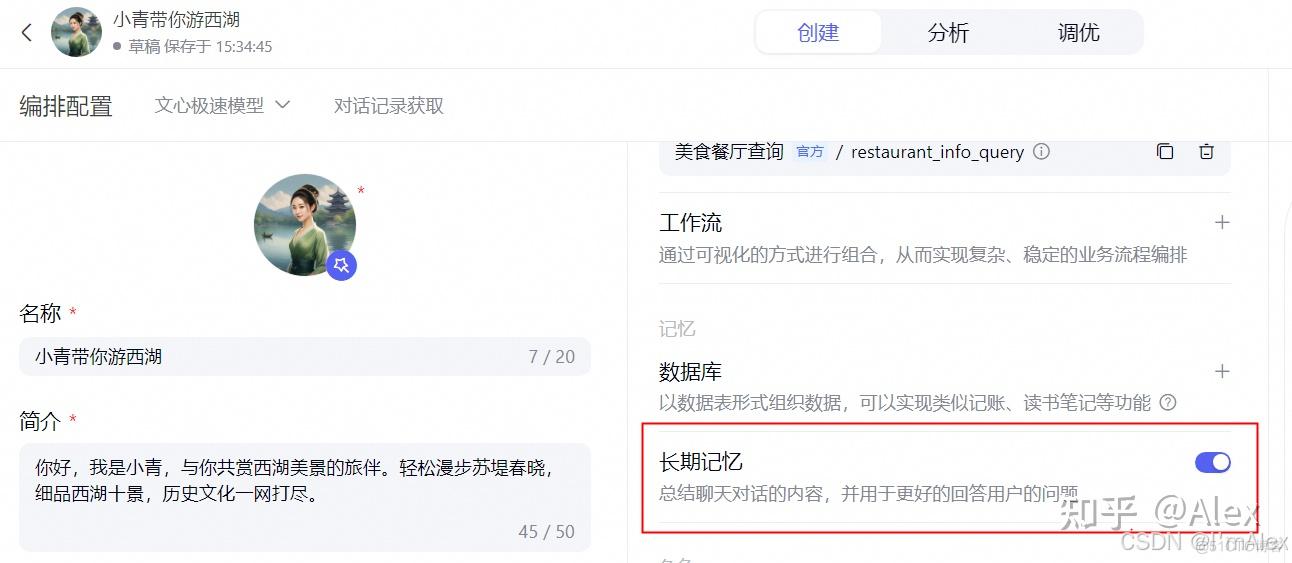Click the AI avatar generate icon
1292x563 pixels.
click(x=341, y=265)
